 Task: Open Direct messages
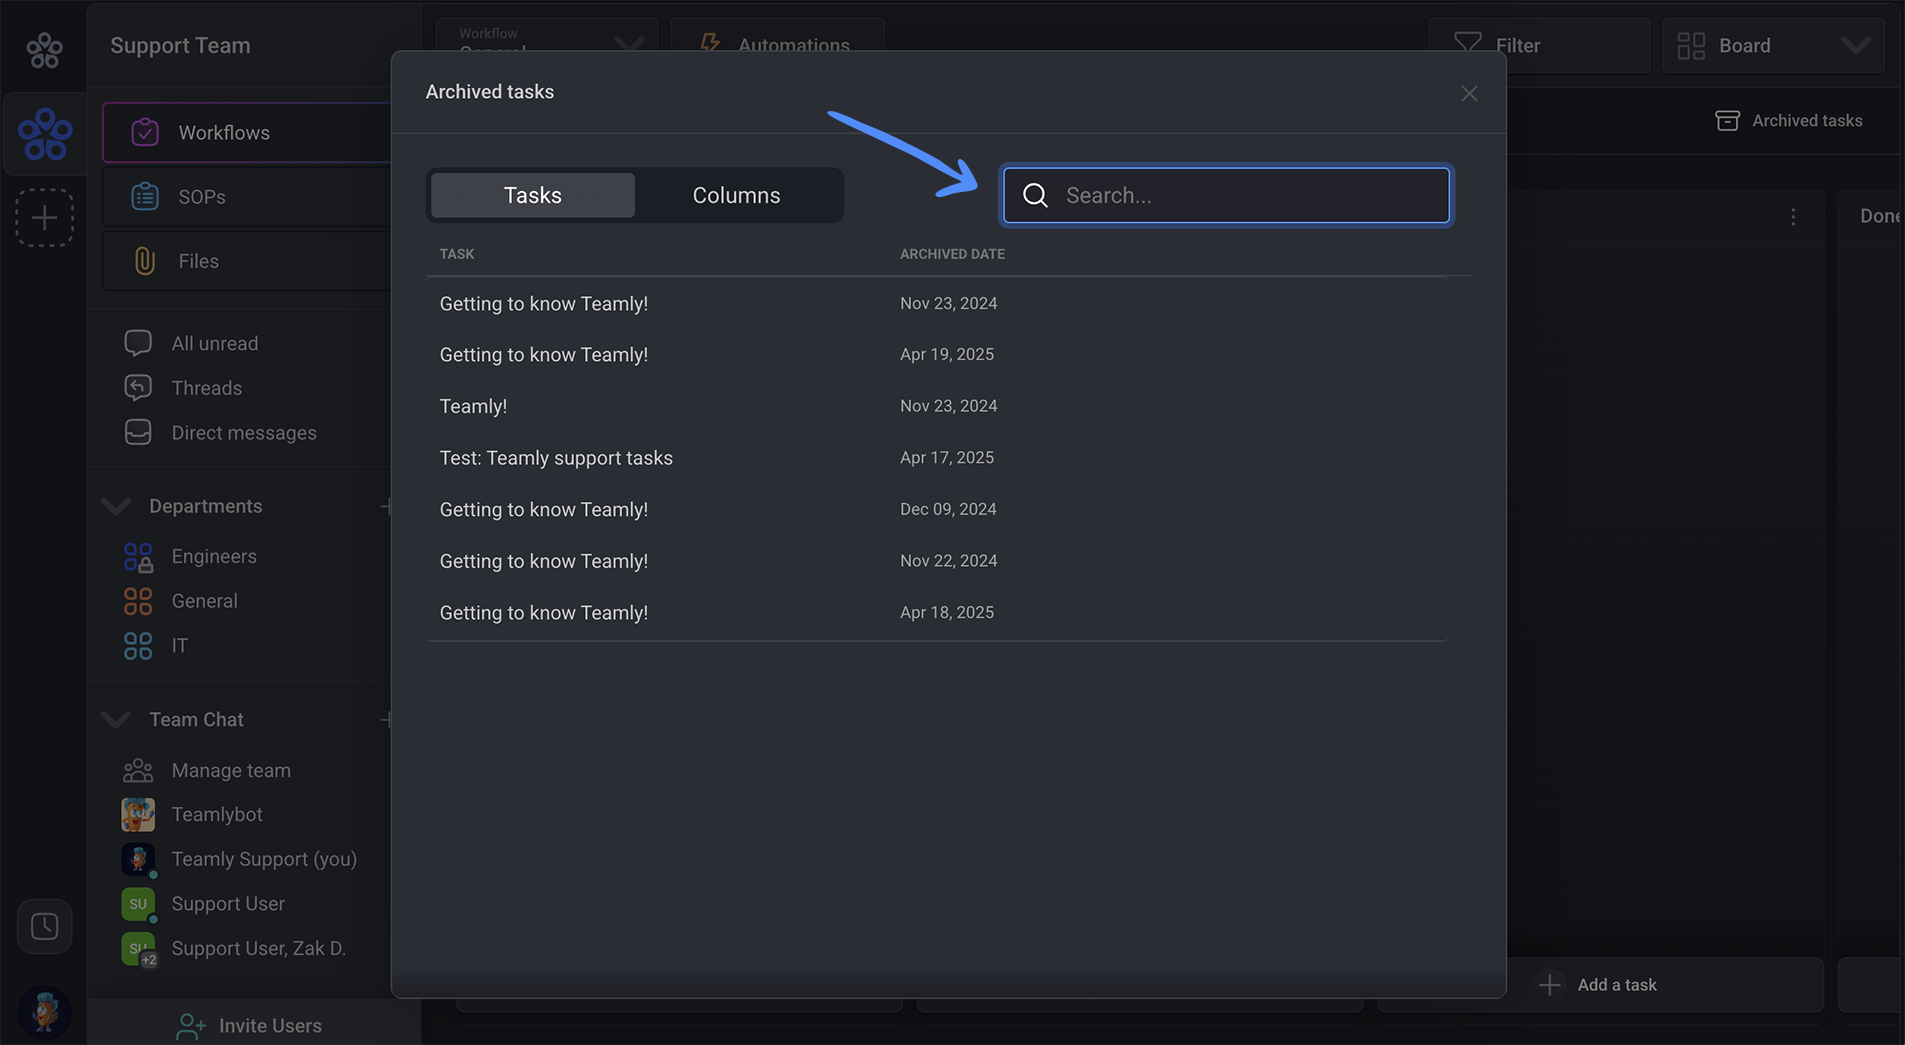coord(246,432)
